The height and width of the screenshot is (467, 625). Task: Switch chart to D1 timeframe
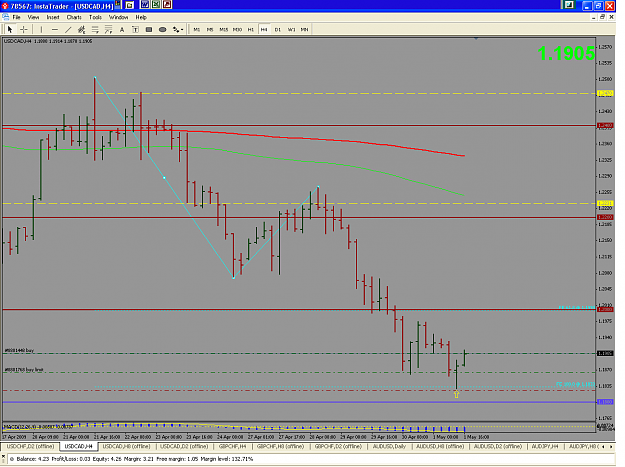pyautogui.click(x=278, y=29)
